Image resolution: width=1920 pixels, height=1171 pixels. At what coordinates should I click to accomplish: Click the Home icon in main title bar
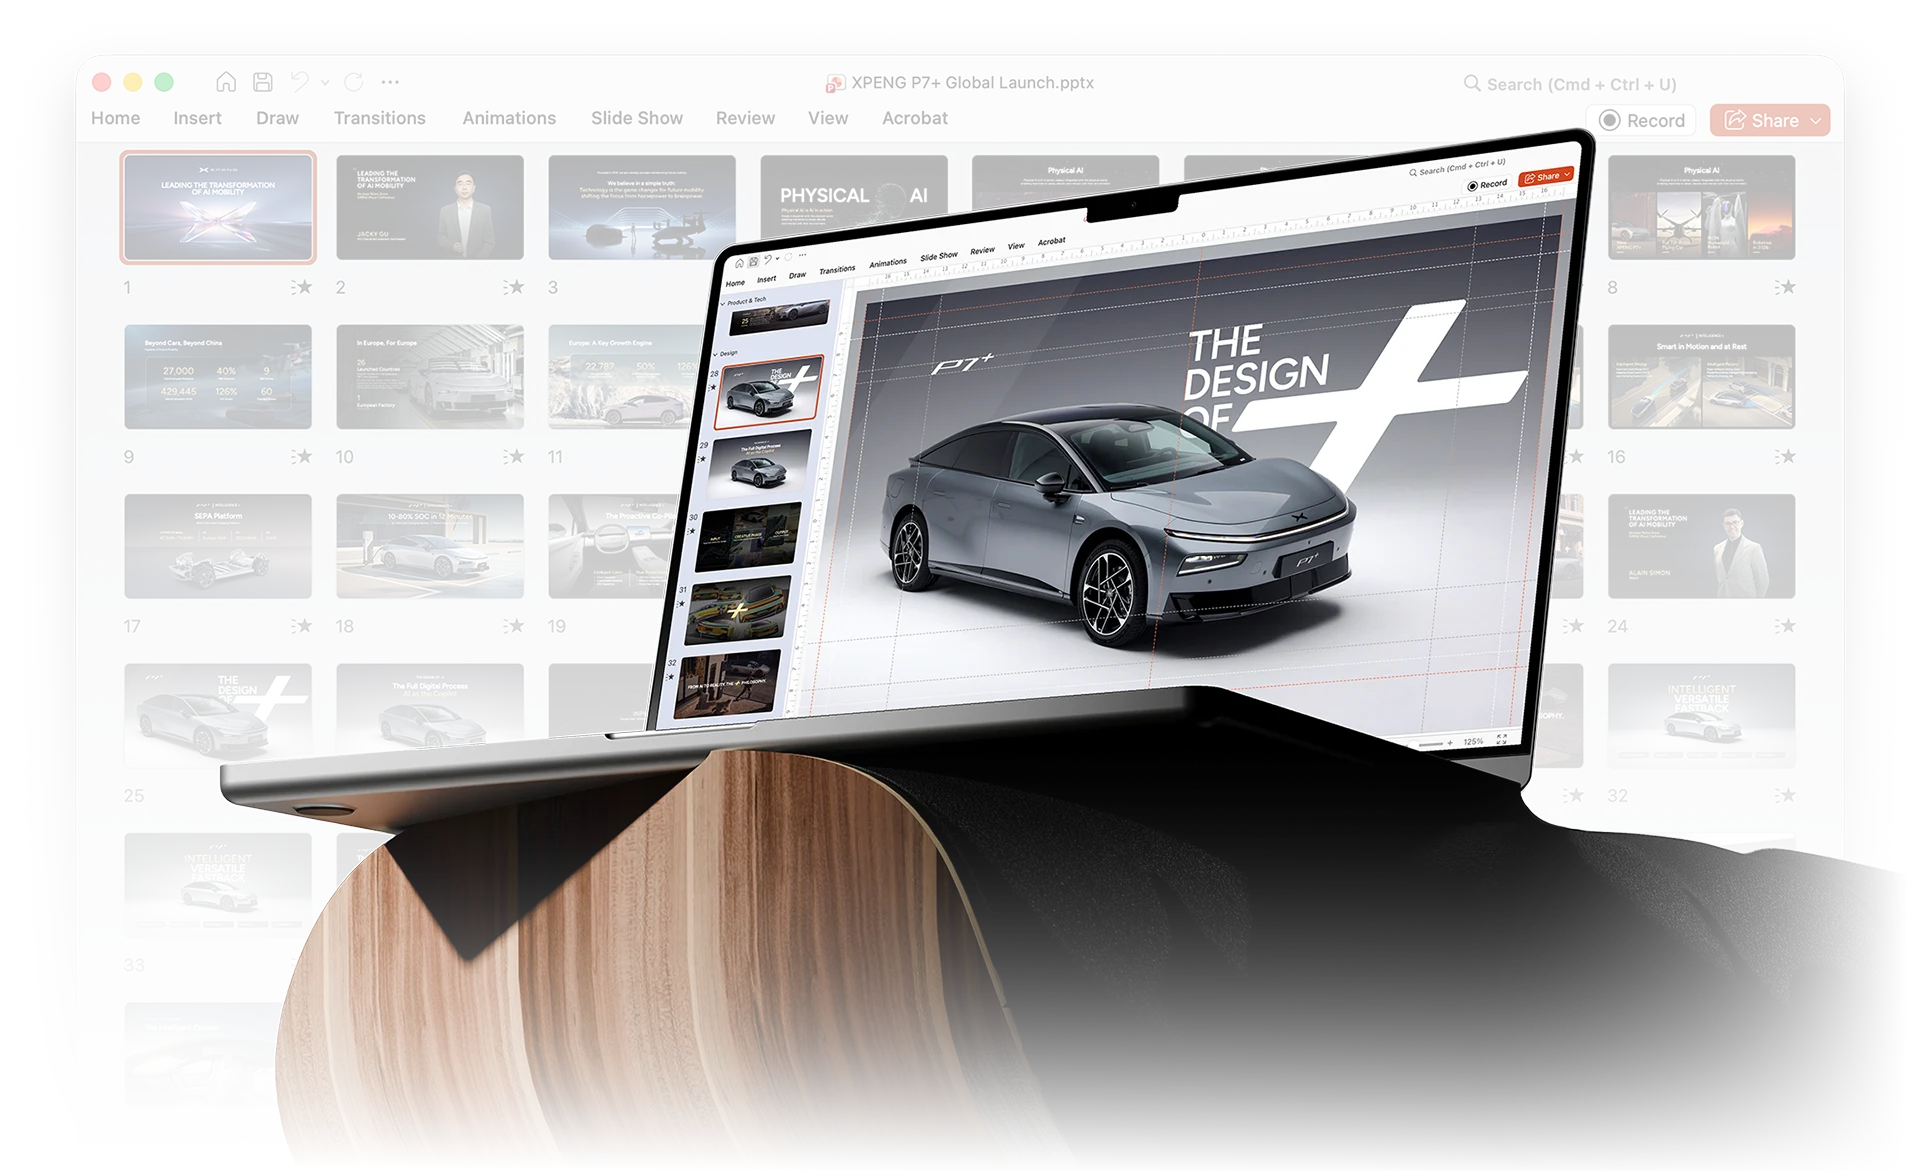click(226, 82)
